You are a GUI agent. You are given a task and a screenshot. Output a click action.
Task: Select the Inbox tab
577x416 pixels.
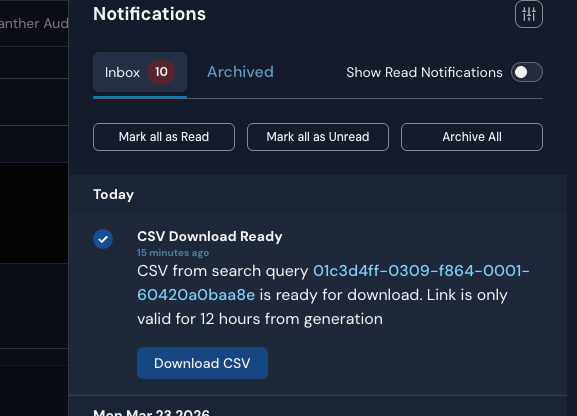[x=140, y=72]
